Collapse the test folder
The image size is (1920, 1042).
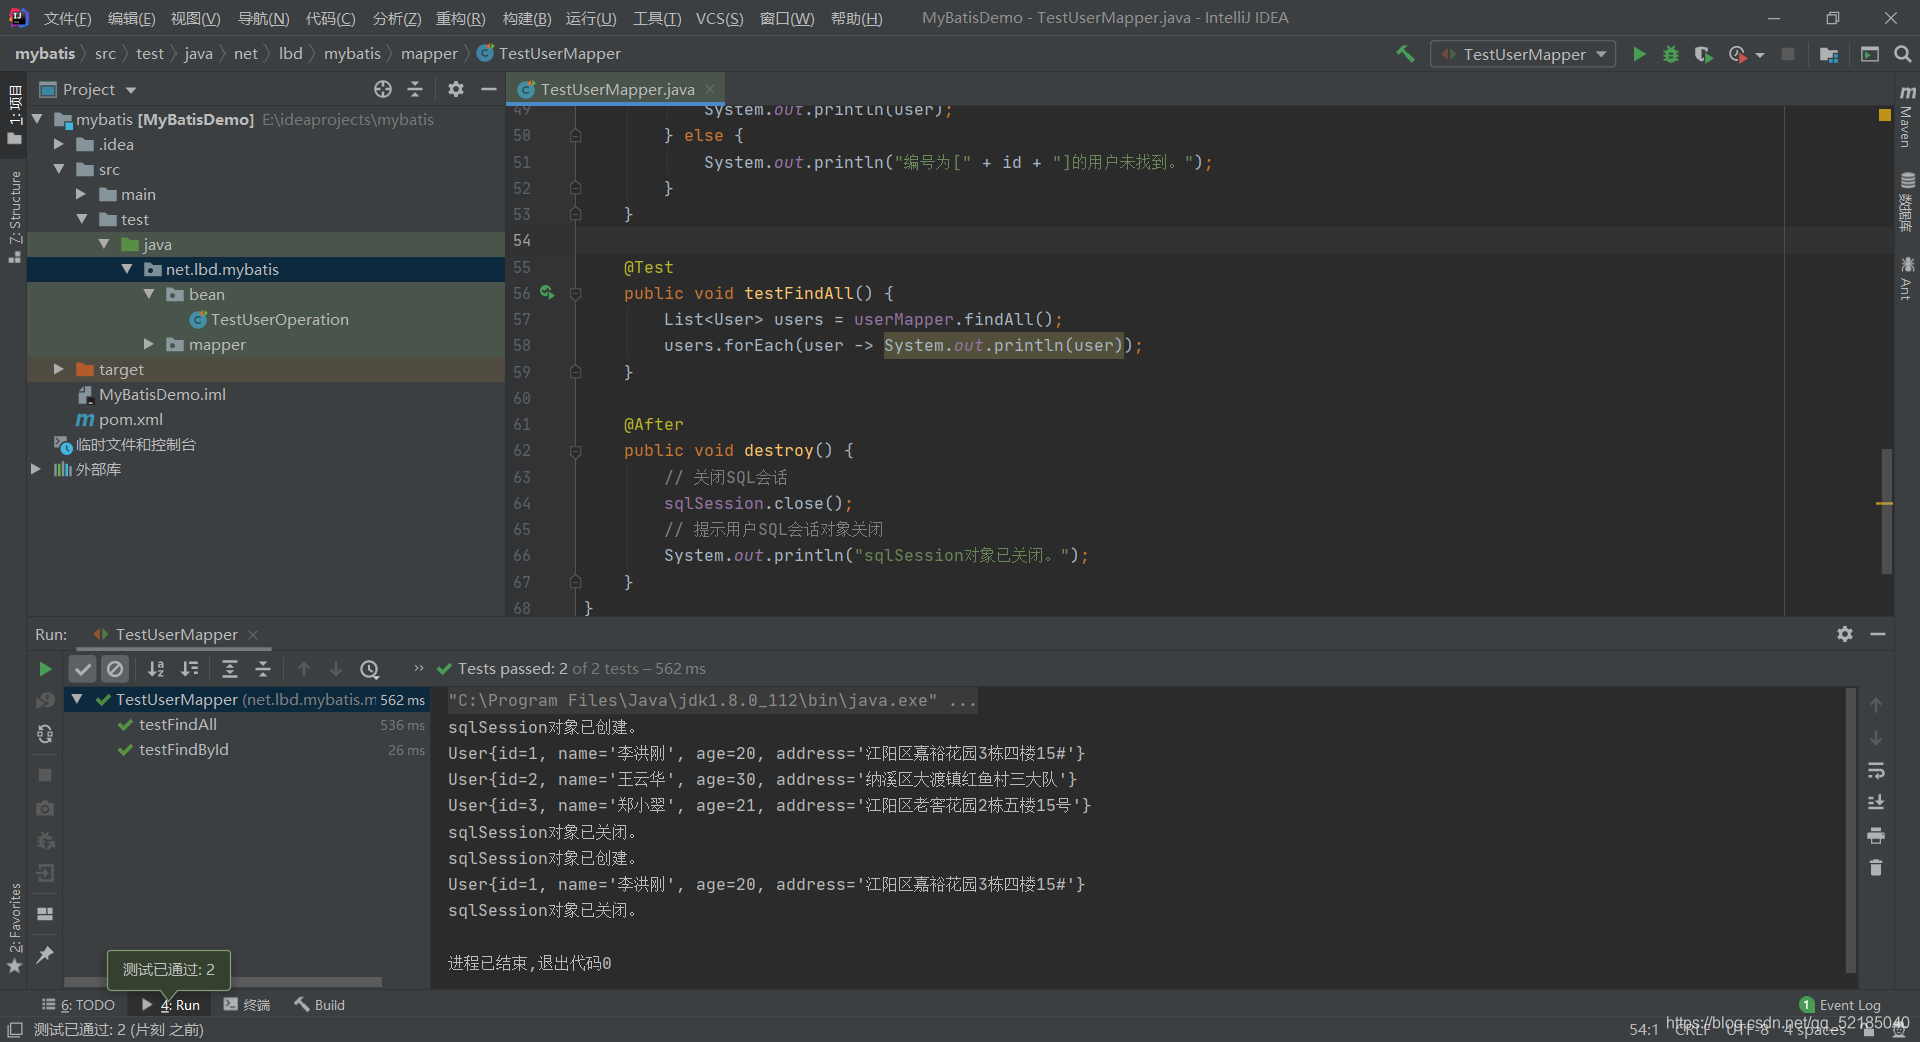(81, 219)
